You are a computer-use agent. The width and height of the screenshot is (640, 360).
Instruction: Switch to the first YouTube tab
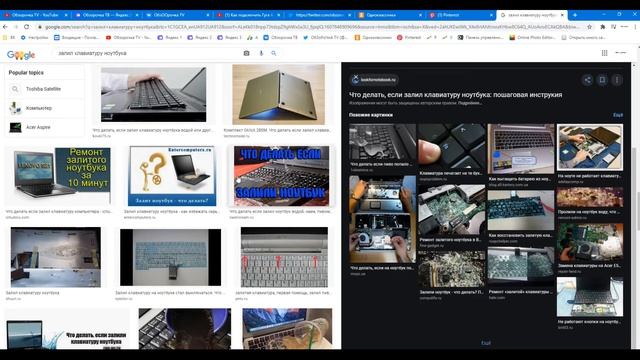click(35, 15)
